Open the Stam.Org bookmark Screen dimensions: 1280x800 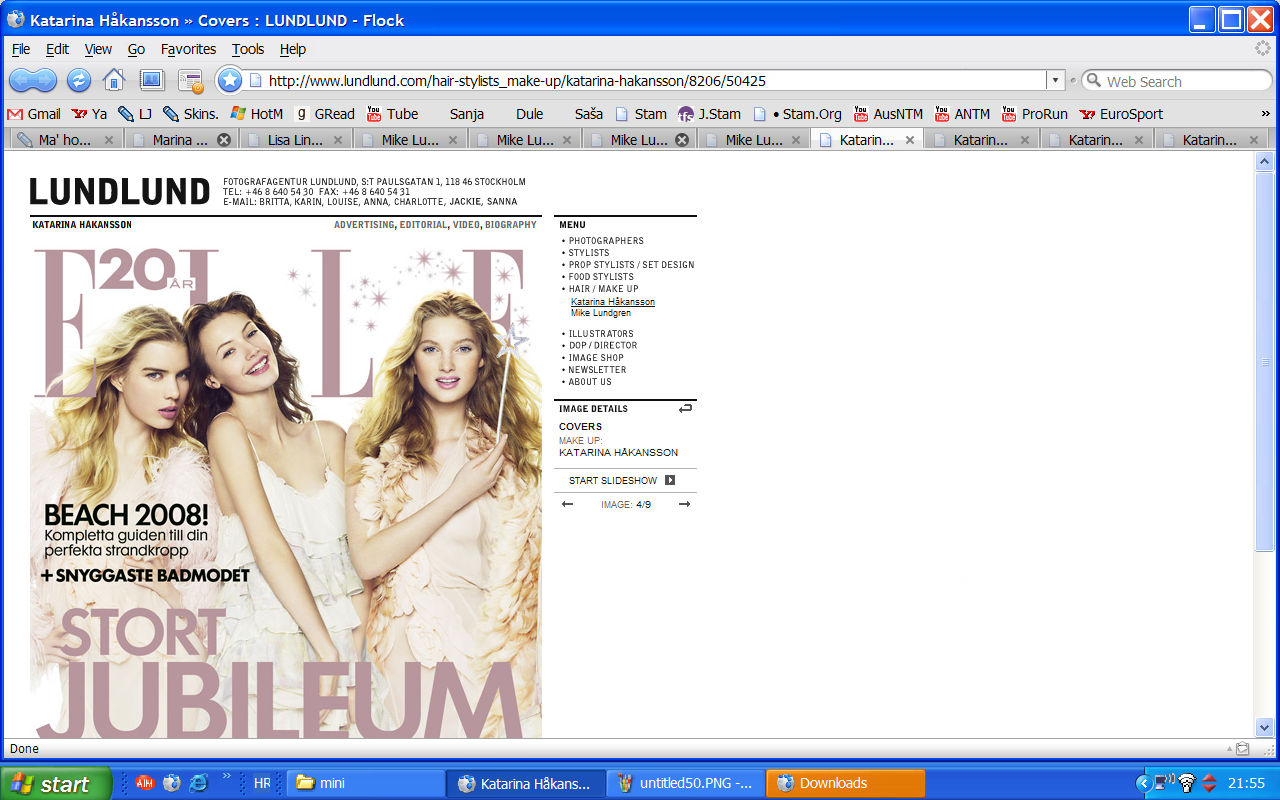tap(798, 114)
